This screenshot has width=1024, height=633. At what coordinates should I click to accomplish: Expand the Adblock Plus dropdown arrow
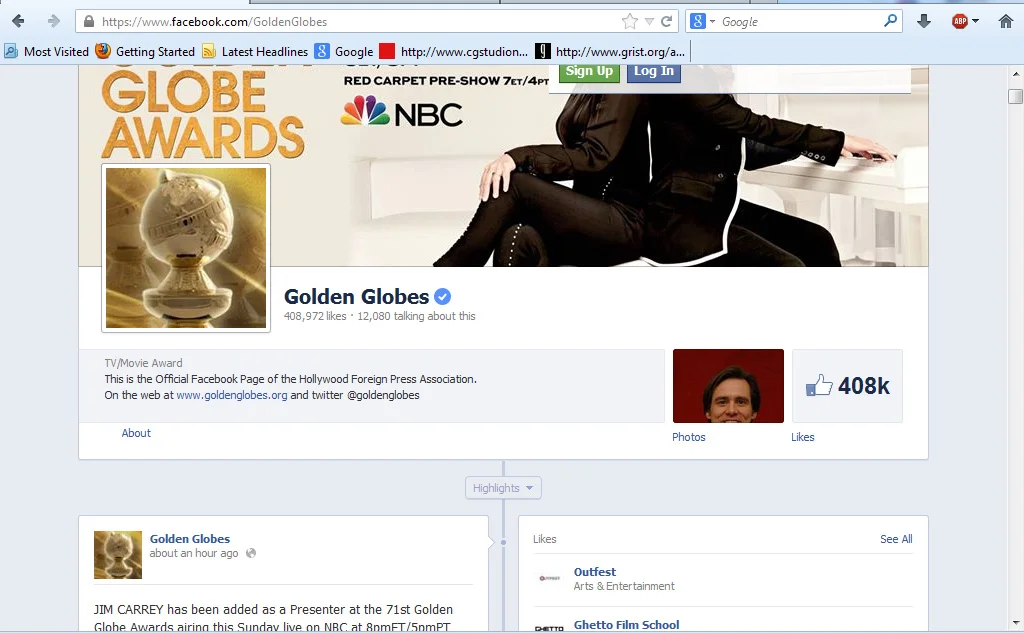point(975,22)
